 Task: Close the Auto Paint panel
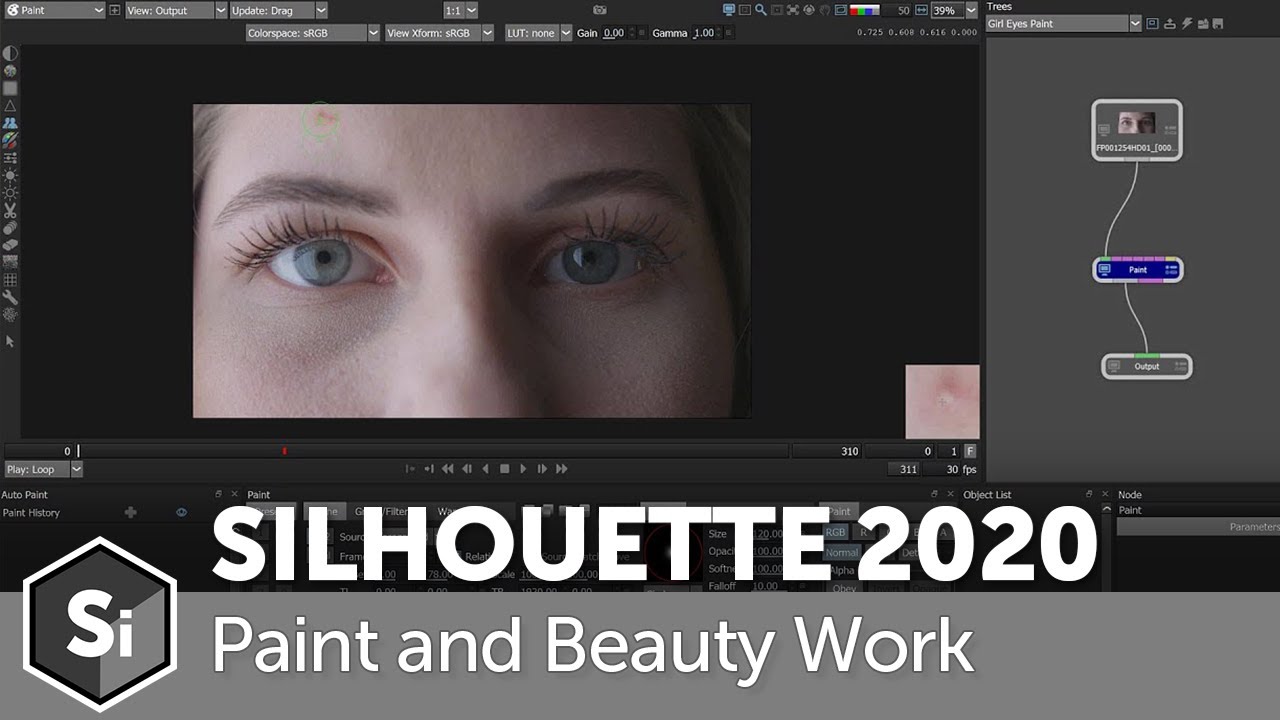[235, 494]
